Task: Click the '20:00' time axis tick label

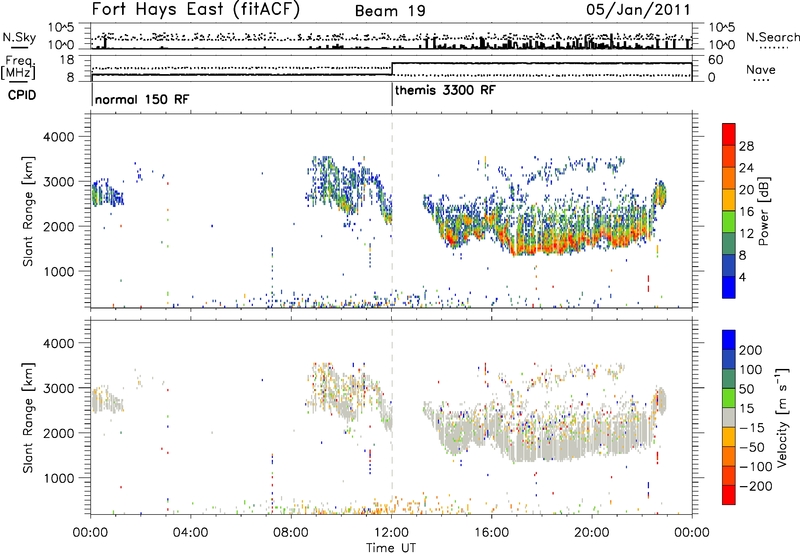Action: click(x=592, y=532)
